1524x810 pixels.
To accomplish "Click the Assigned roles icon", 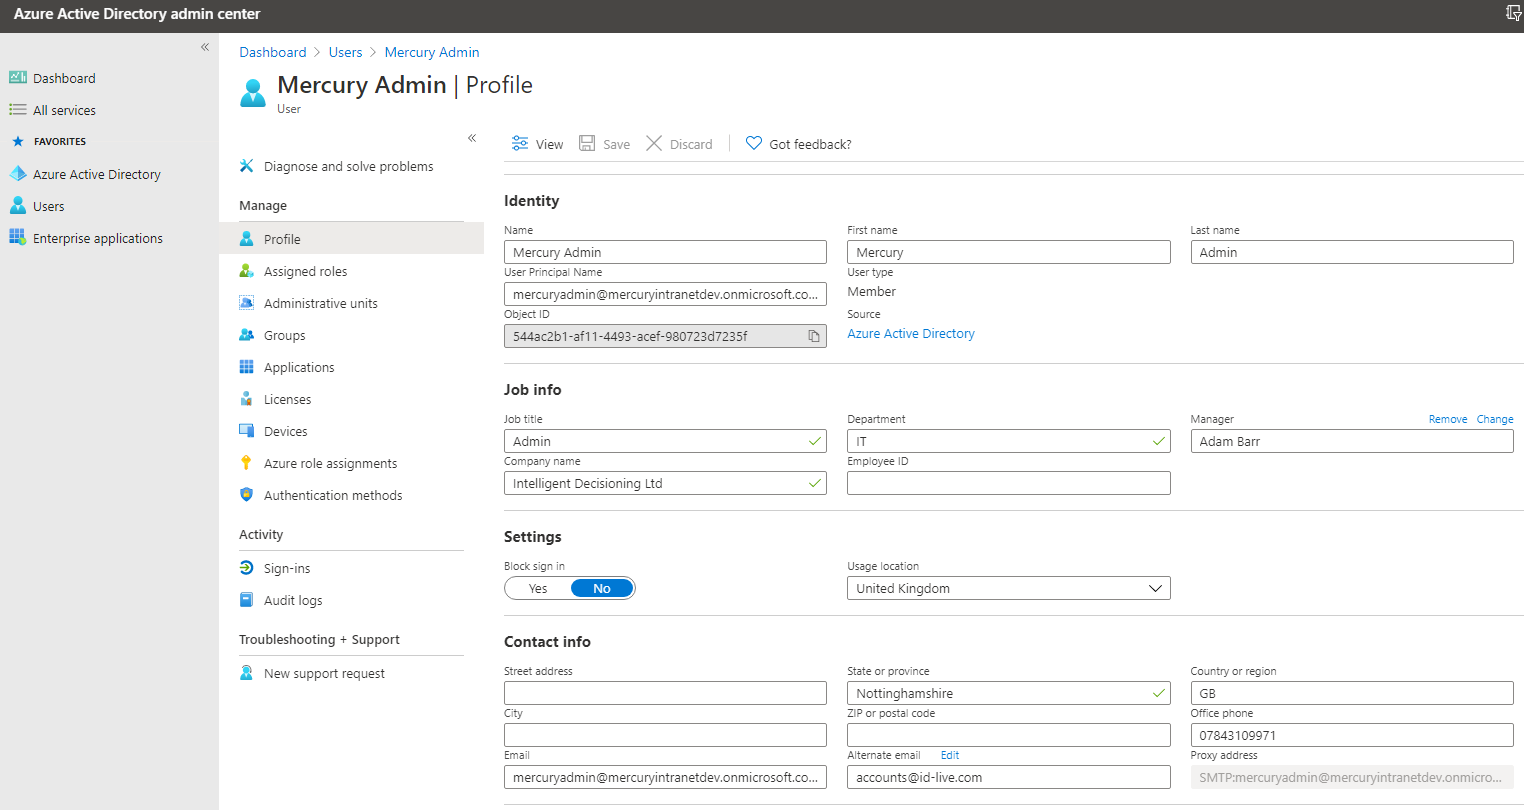I will click(247, 271).
